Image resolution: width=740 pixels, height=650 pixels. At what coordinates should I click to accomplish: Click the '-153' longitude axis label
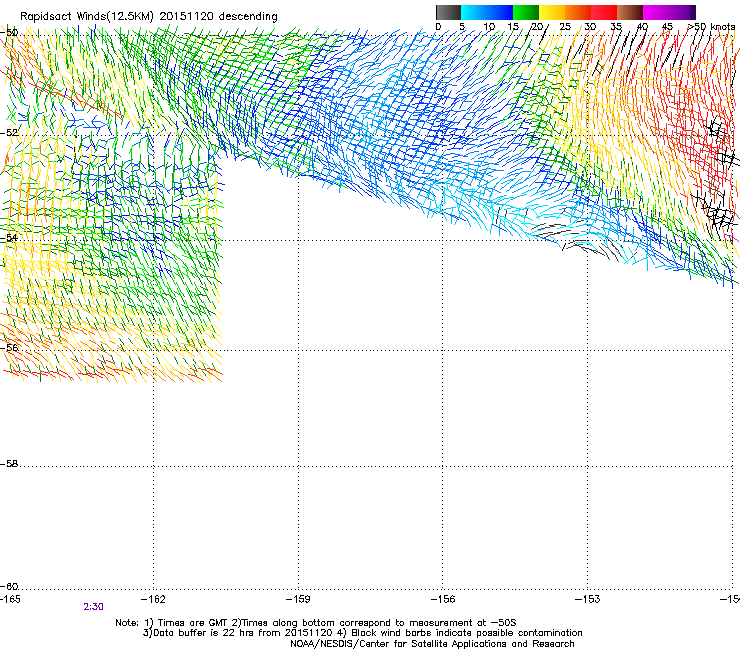[x=588, y=599]
